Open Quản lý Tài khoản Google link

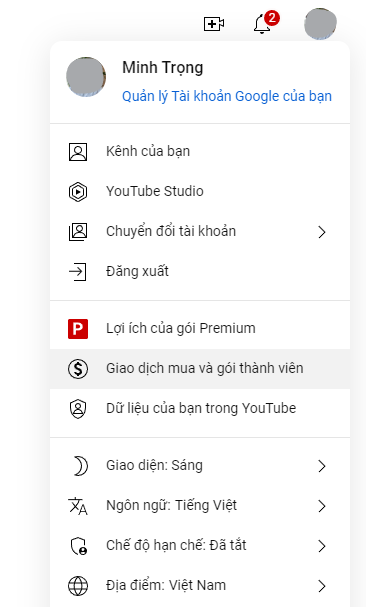click(x=227, y=96)
